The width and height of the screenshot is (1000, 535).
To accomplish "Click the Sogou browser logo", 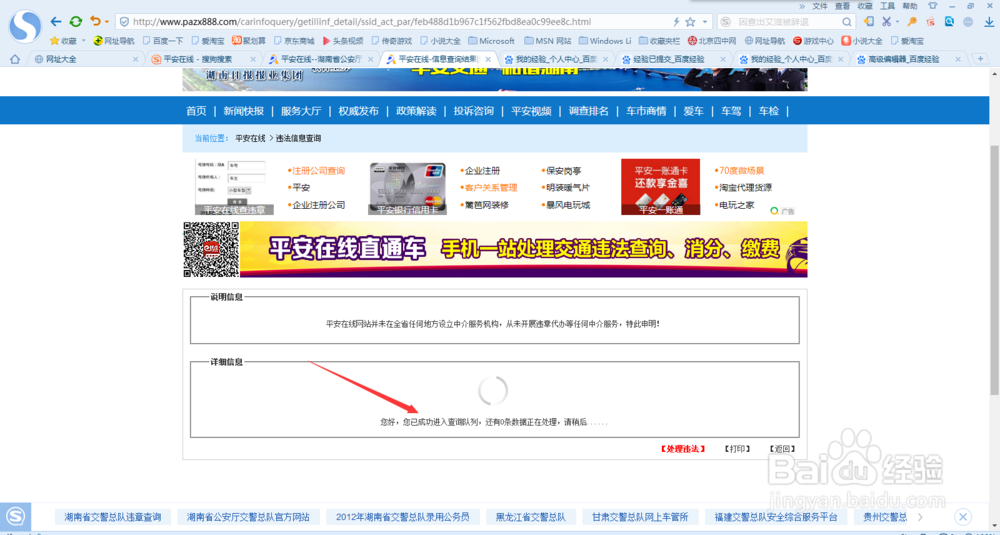I will pos(25,26).
